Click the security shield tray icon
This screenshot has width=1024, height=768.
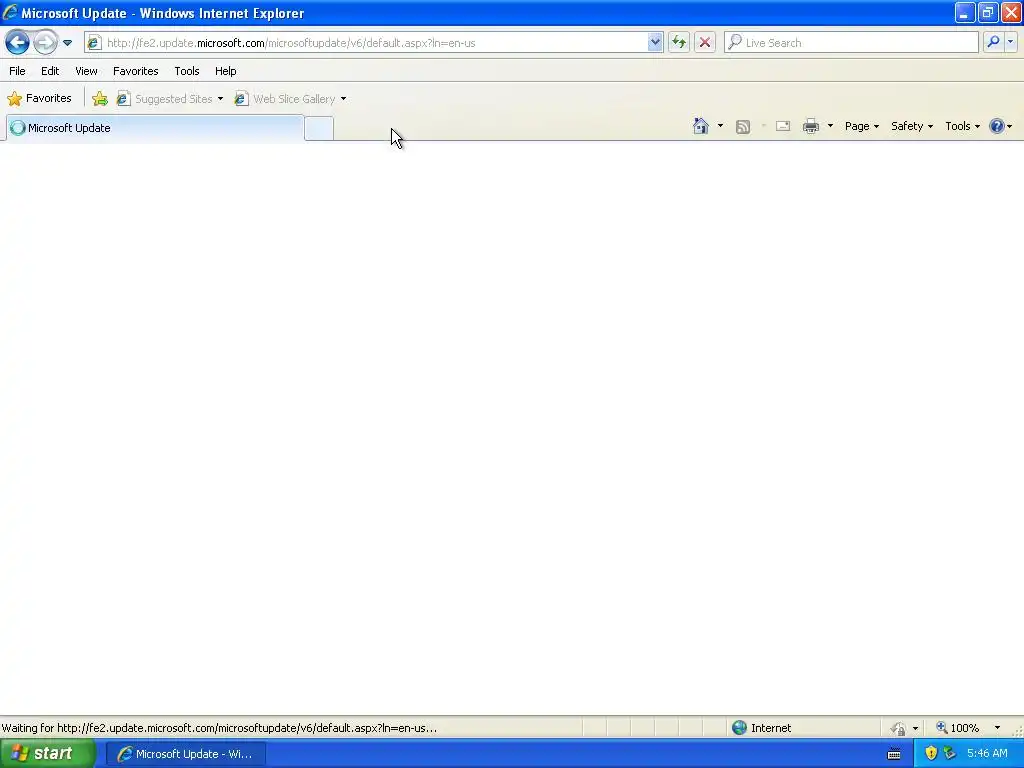click(x=931, y=753)
